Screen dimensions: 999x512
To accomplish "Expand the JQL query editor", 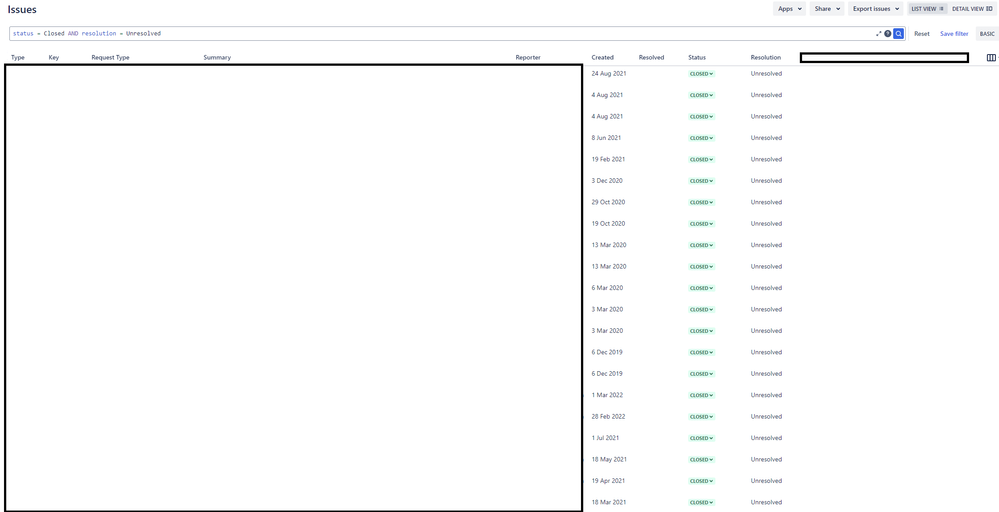I will [879, 34].
